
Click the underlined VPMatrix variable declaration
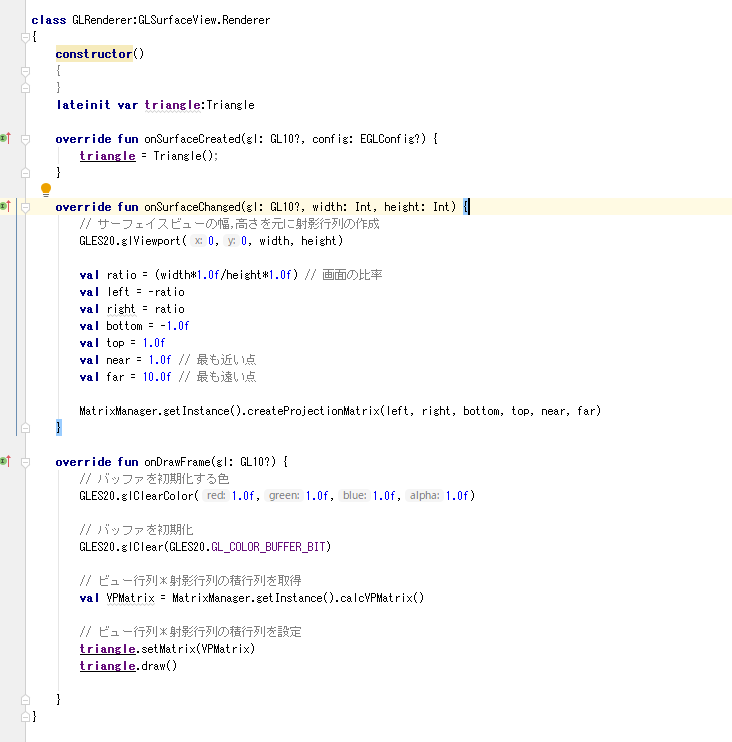[x=130, y=598]
